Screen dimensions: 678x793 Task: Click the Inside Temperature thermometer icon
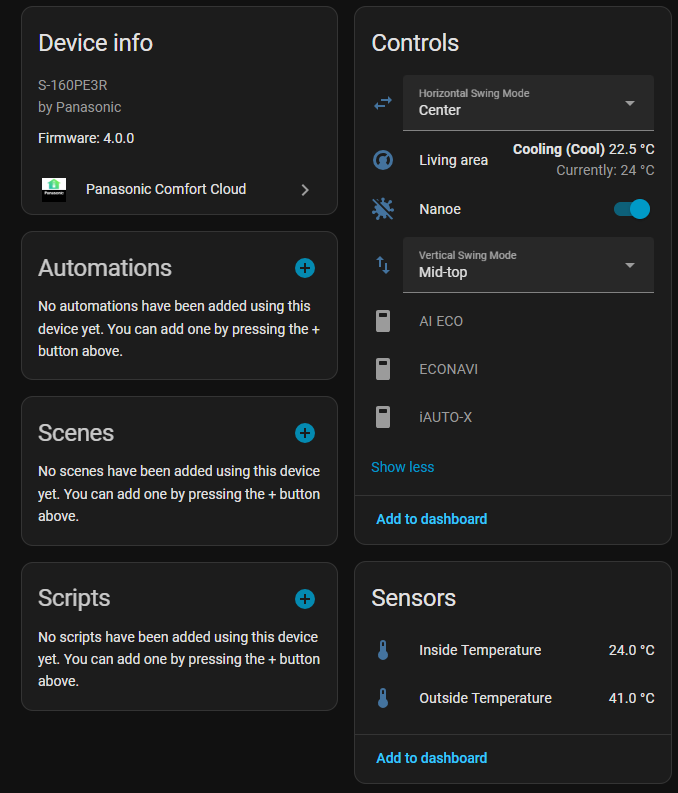(x=382, y=651)
